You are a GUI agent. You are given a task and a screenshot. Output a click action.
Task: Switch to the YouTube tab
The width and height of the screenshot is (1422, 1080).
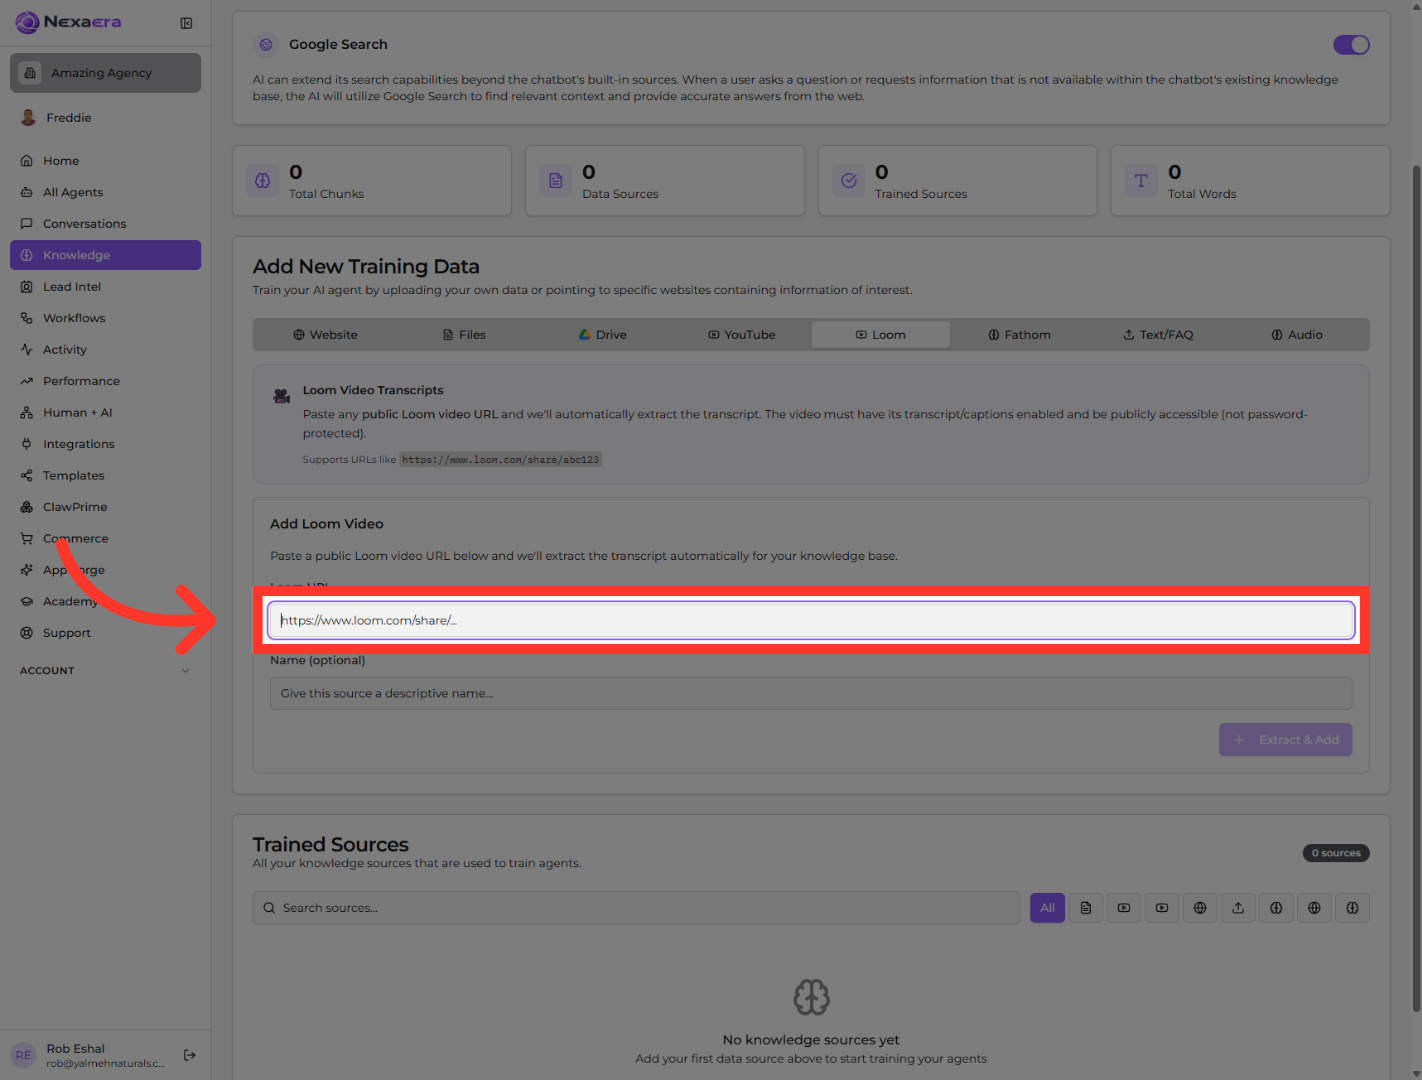tap(742, 335)
